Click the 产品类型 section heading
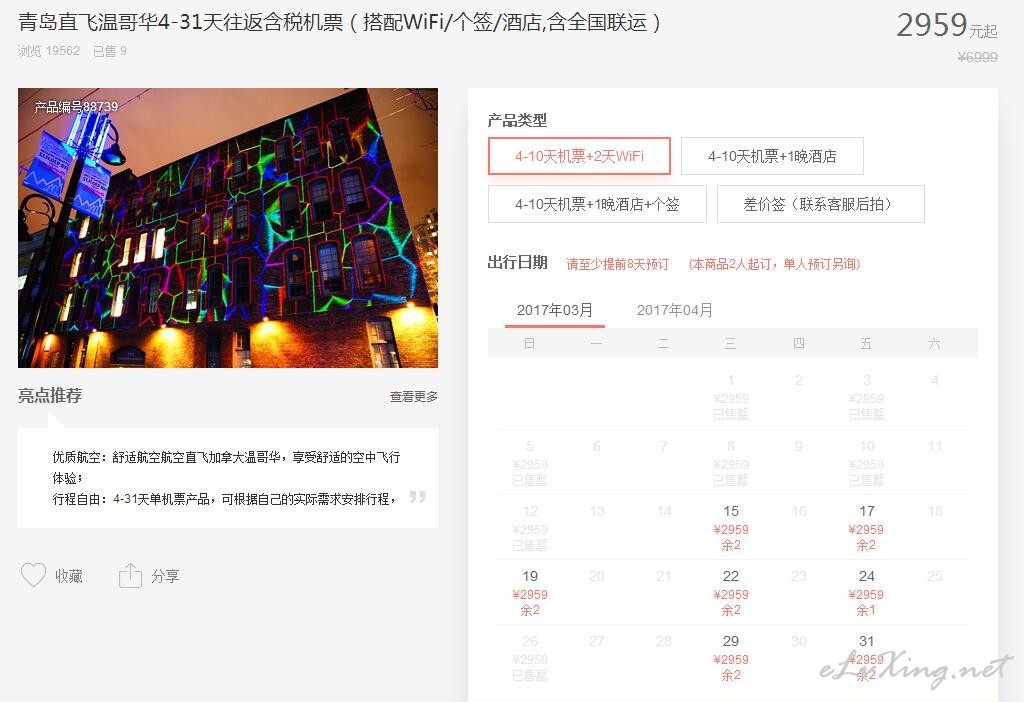Viewport: 1024px width, 702px height. 517,120
